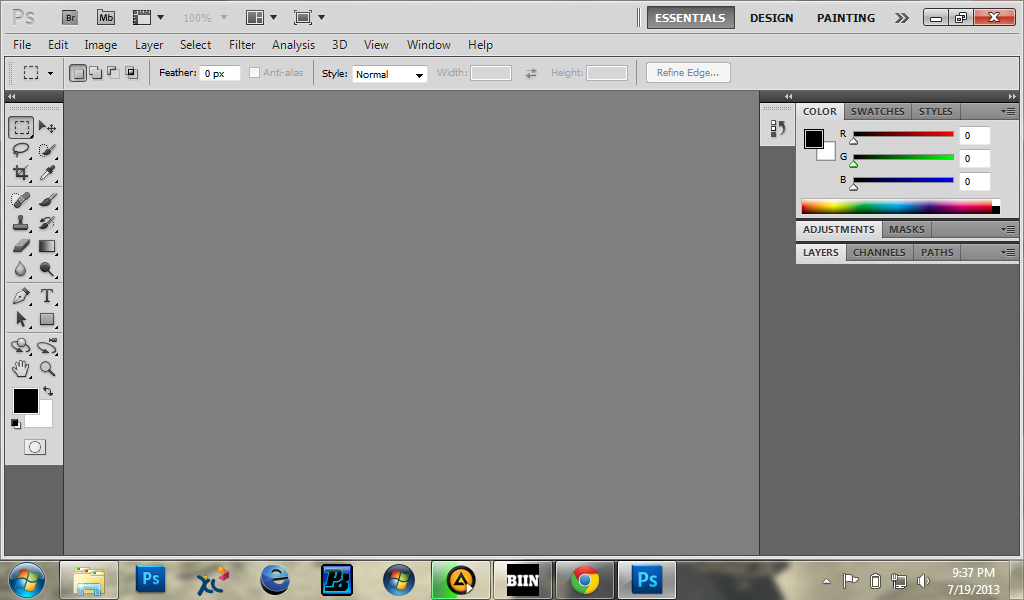Enable the Anti-alias checkbox
This screenshot has width=1024, height=600.
255,72
